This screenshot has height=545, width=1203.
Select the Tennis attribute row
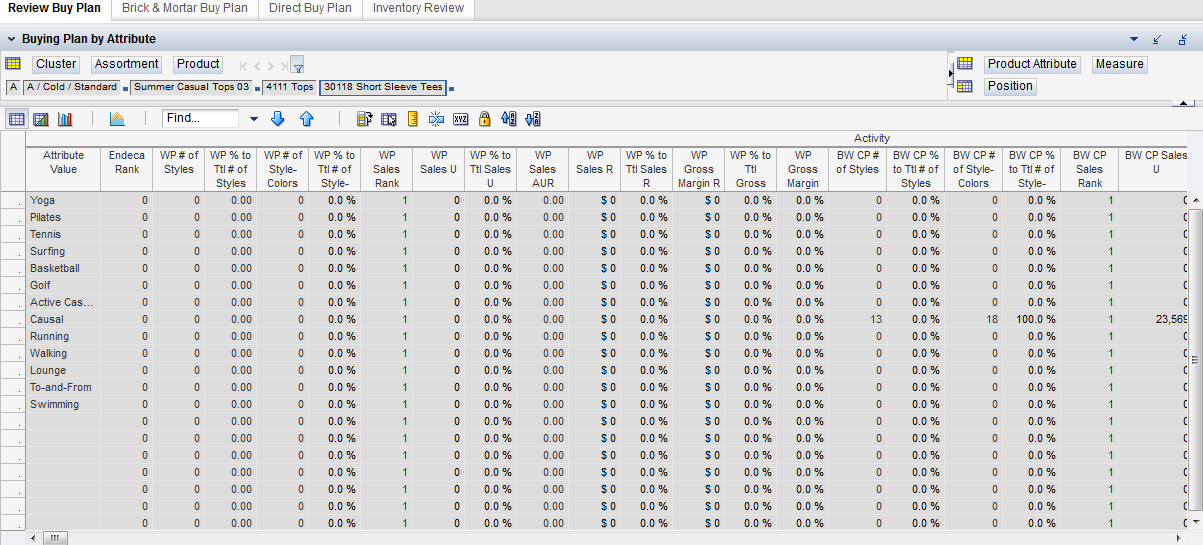[63, 234]
